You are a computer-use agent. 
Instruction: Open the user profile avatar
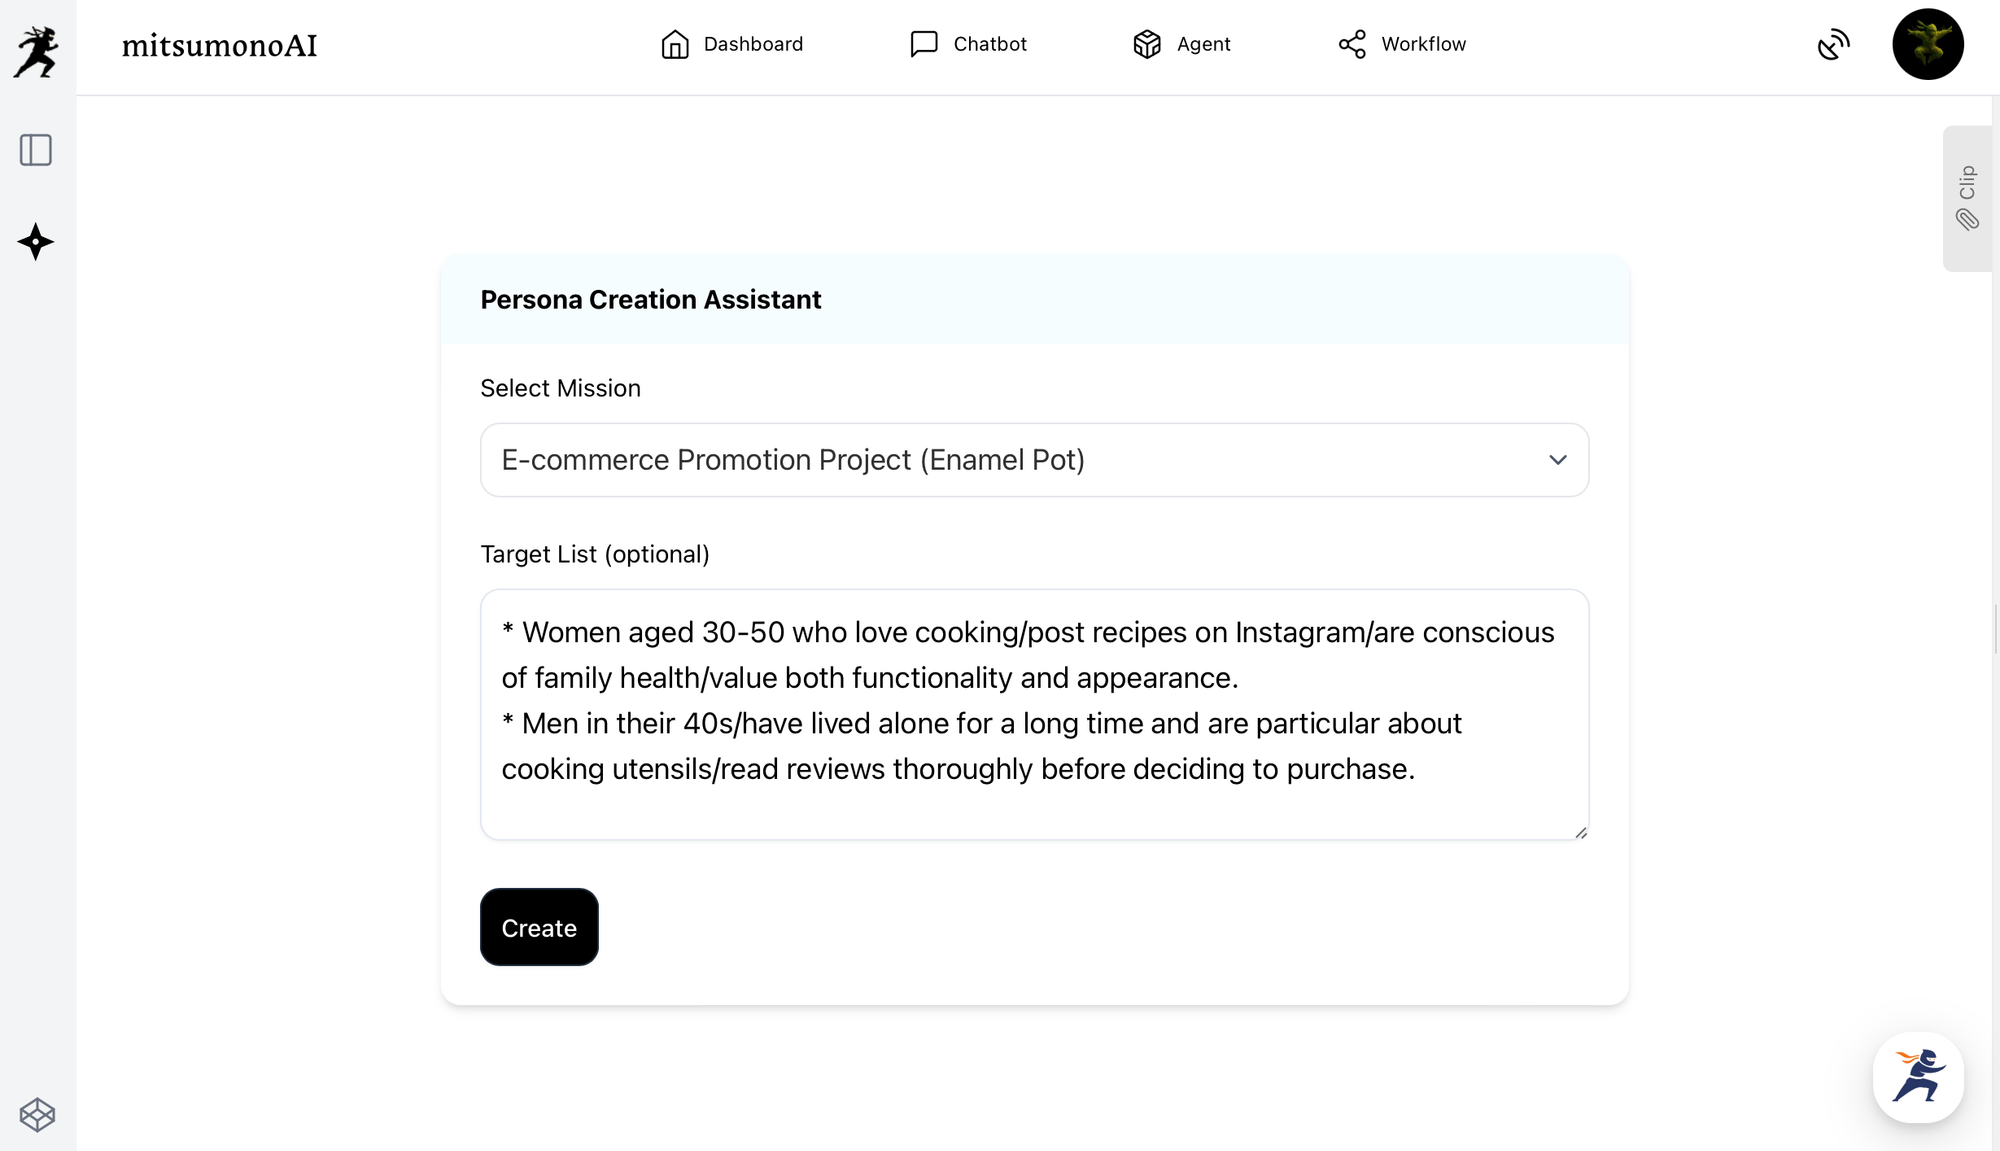(1927, 45)
